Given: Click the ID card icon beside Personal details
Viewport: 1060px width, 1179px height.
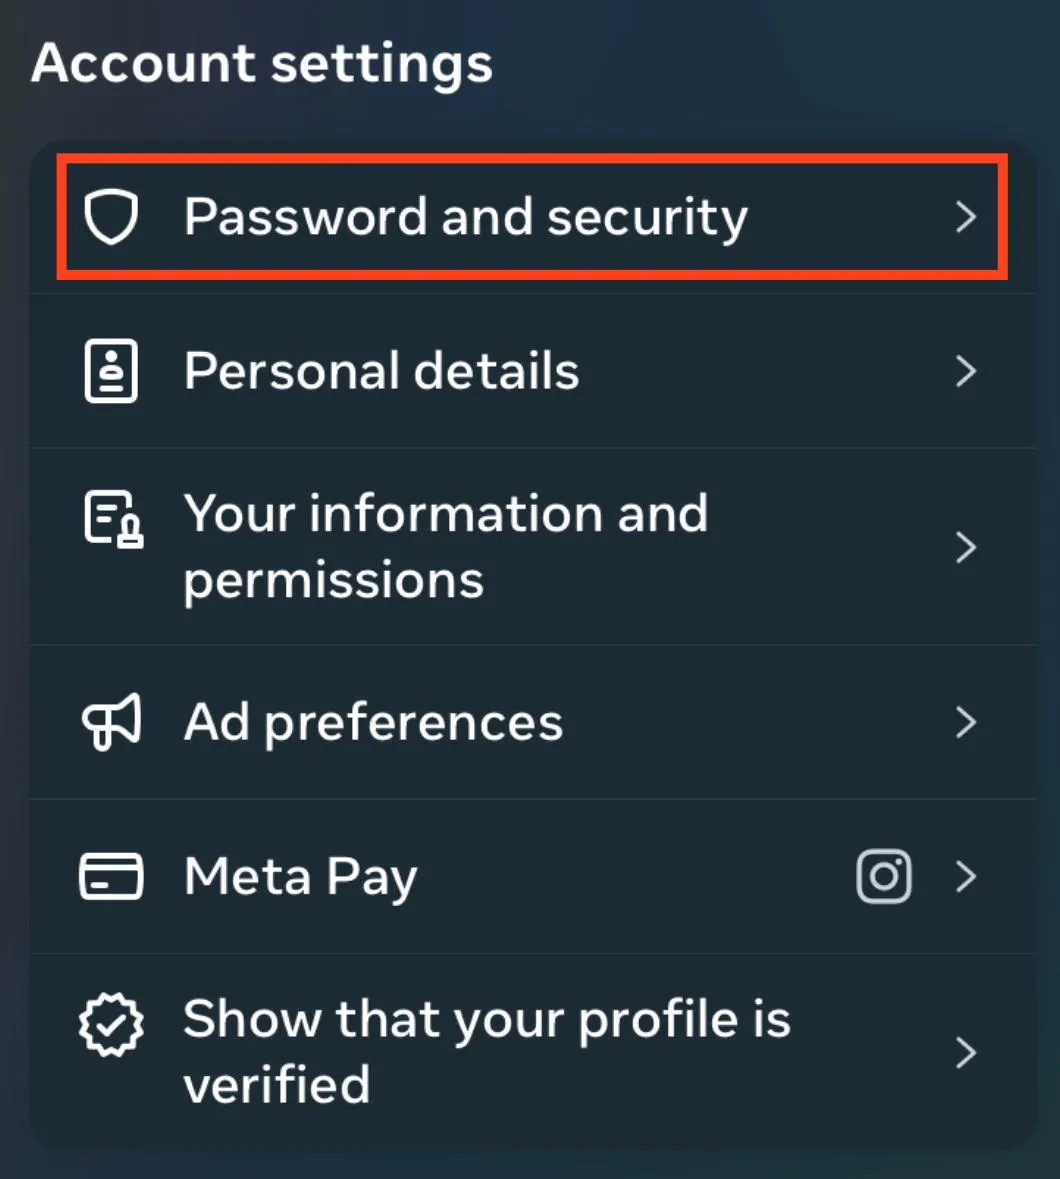Looking at the screenshot, I should (111, 371).
